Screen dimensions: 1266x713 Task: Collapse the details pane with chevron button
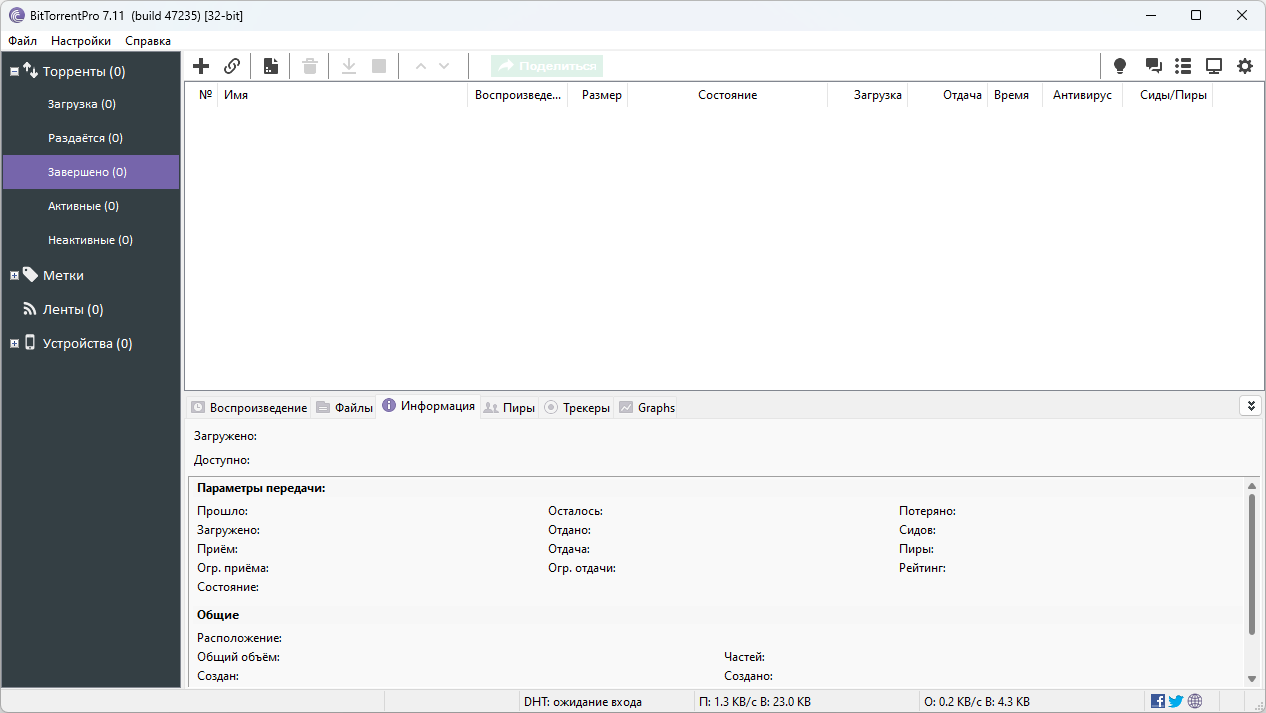[1250, 405]
